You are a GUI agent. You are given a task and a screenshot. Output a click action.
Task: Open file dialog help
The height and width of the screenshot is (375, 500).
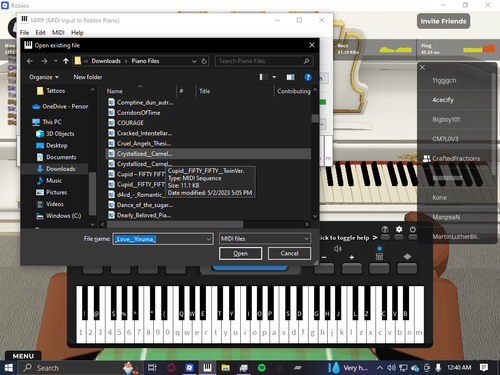(308, 77)
